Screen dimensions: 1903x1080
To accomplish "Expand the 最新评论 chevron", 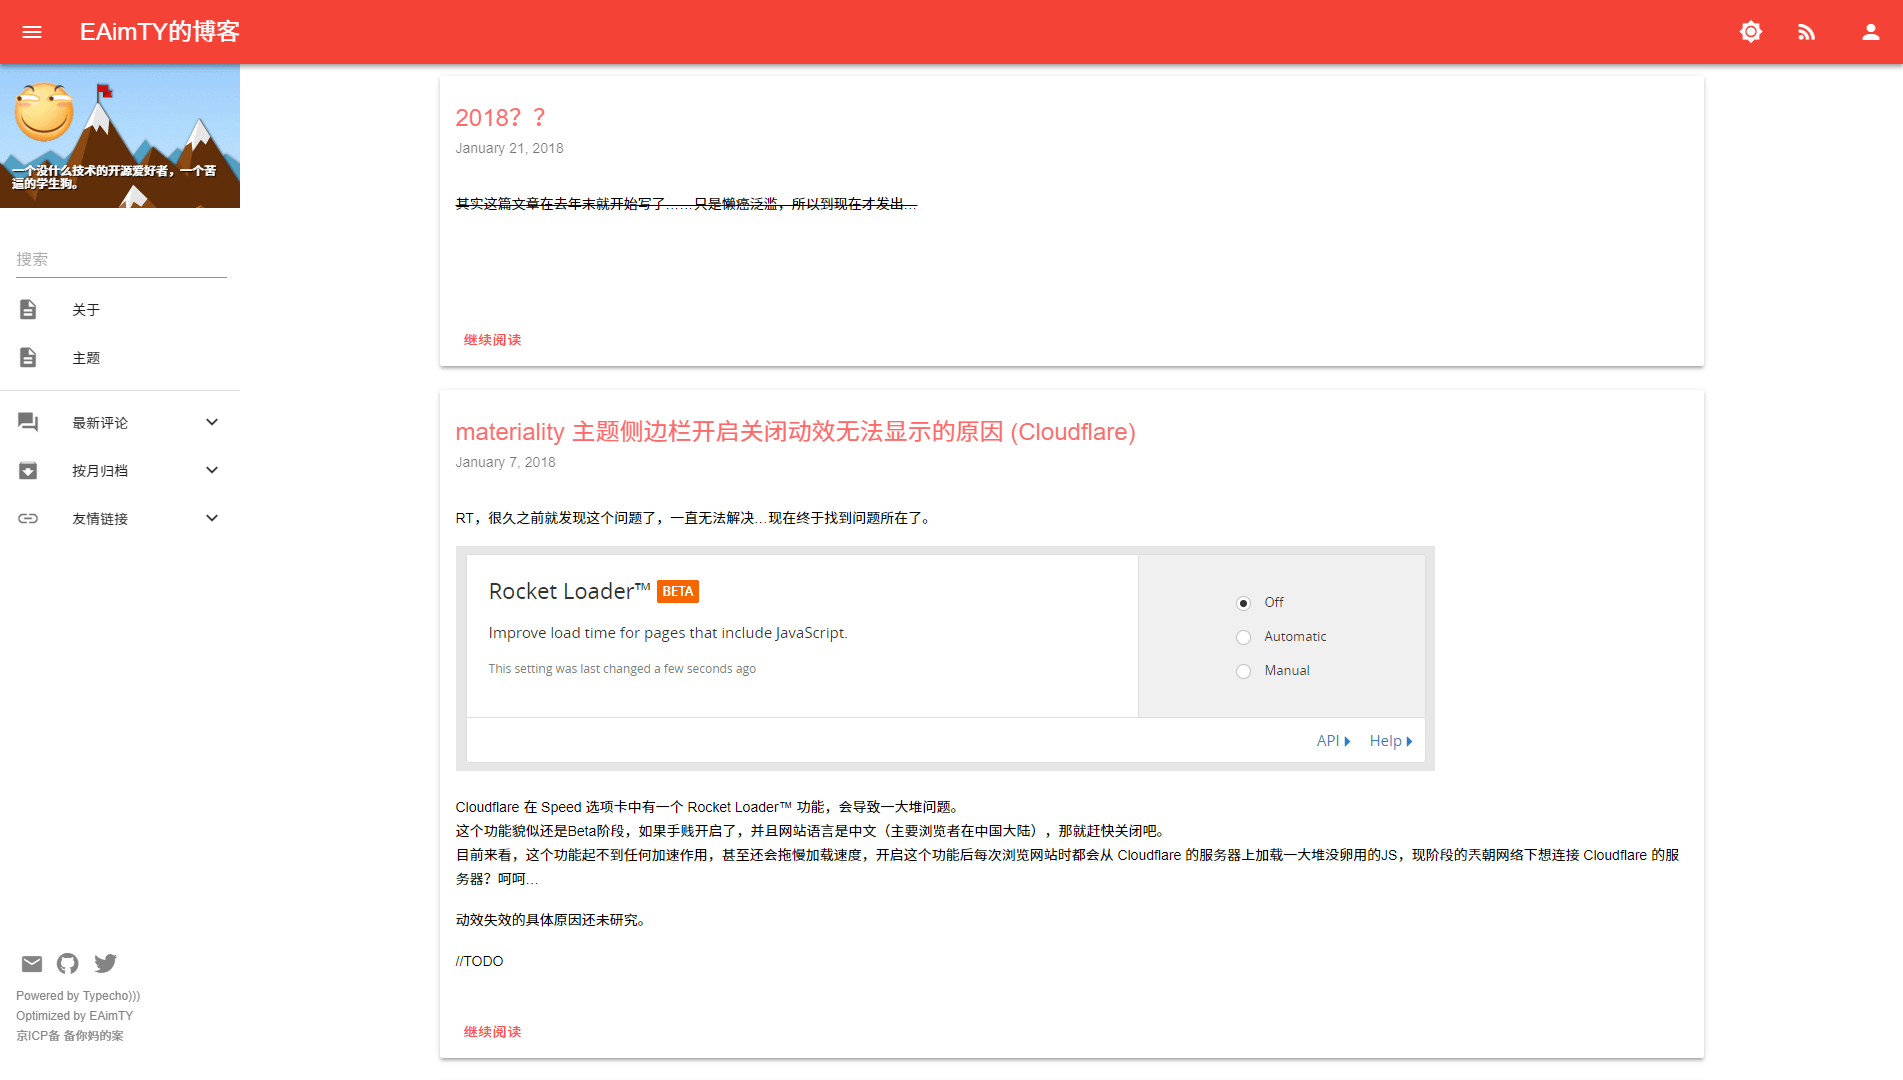I will pyautogui.click(x=212, y=422).
